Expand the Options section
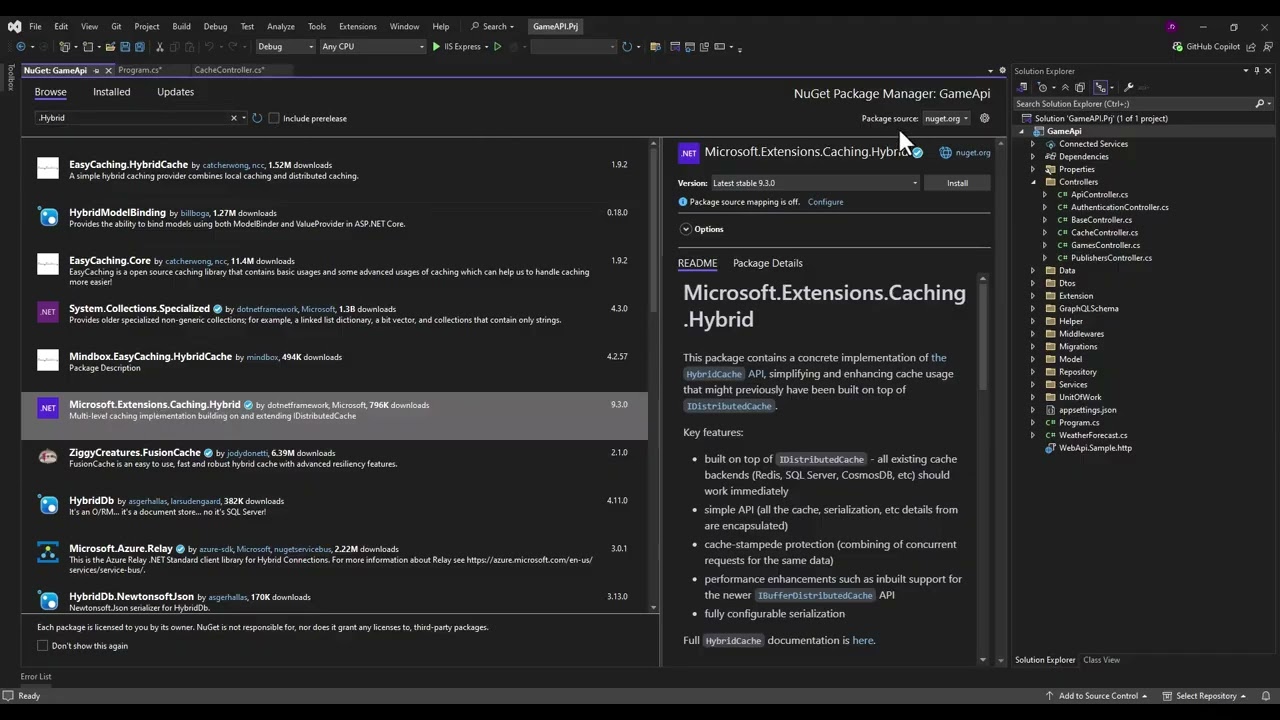 (x=686, y=229)
